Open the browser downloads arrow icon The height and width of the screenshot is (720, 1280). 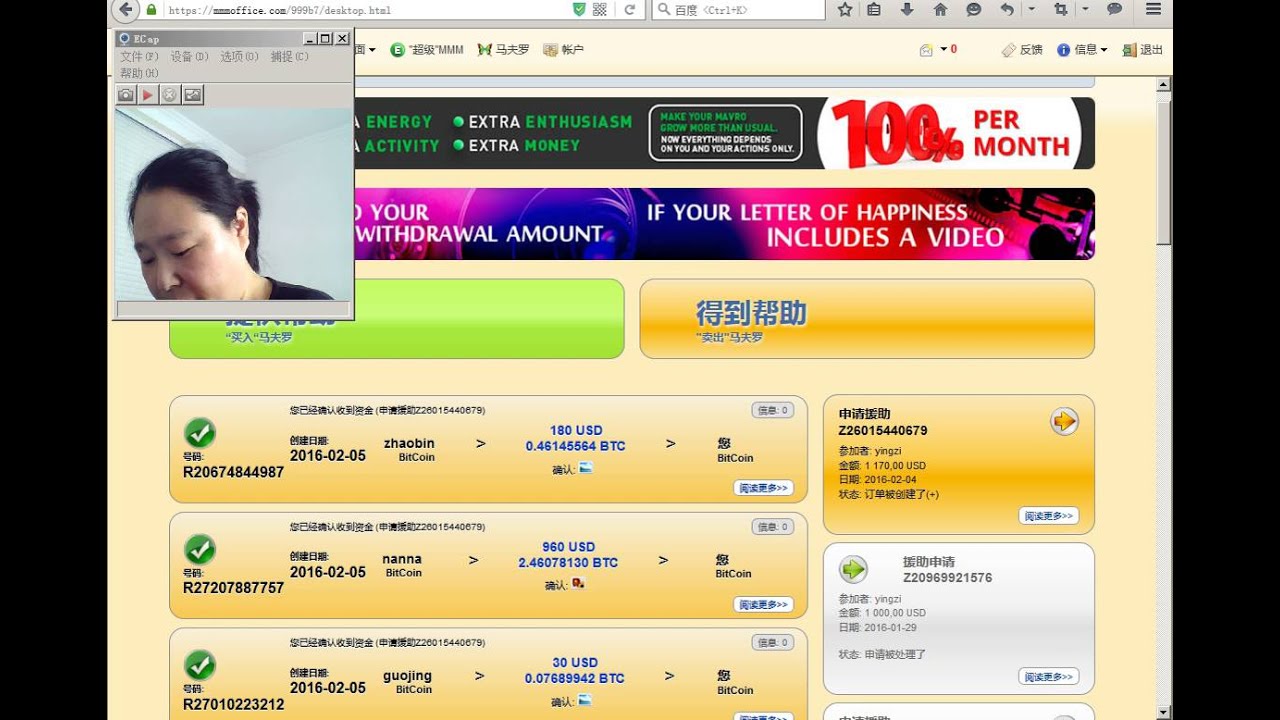coord(907,10)
